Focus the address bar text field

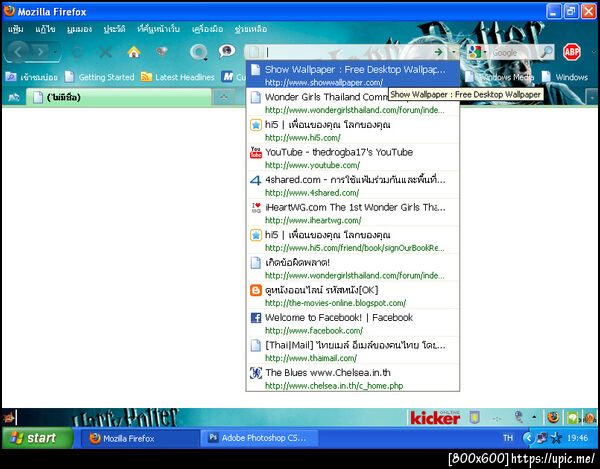tap(348, 52)
